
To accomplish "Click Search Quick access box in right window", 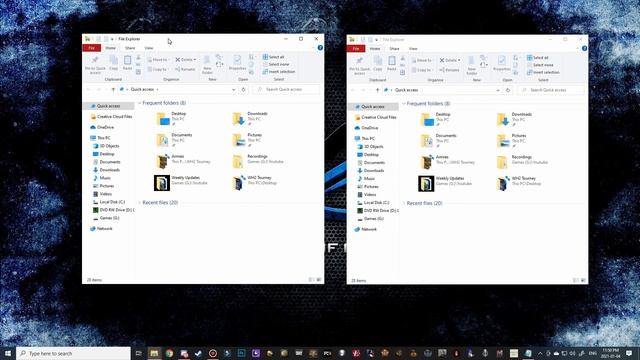I will click(551, 90).
